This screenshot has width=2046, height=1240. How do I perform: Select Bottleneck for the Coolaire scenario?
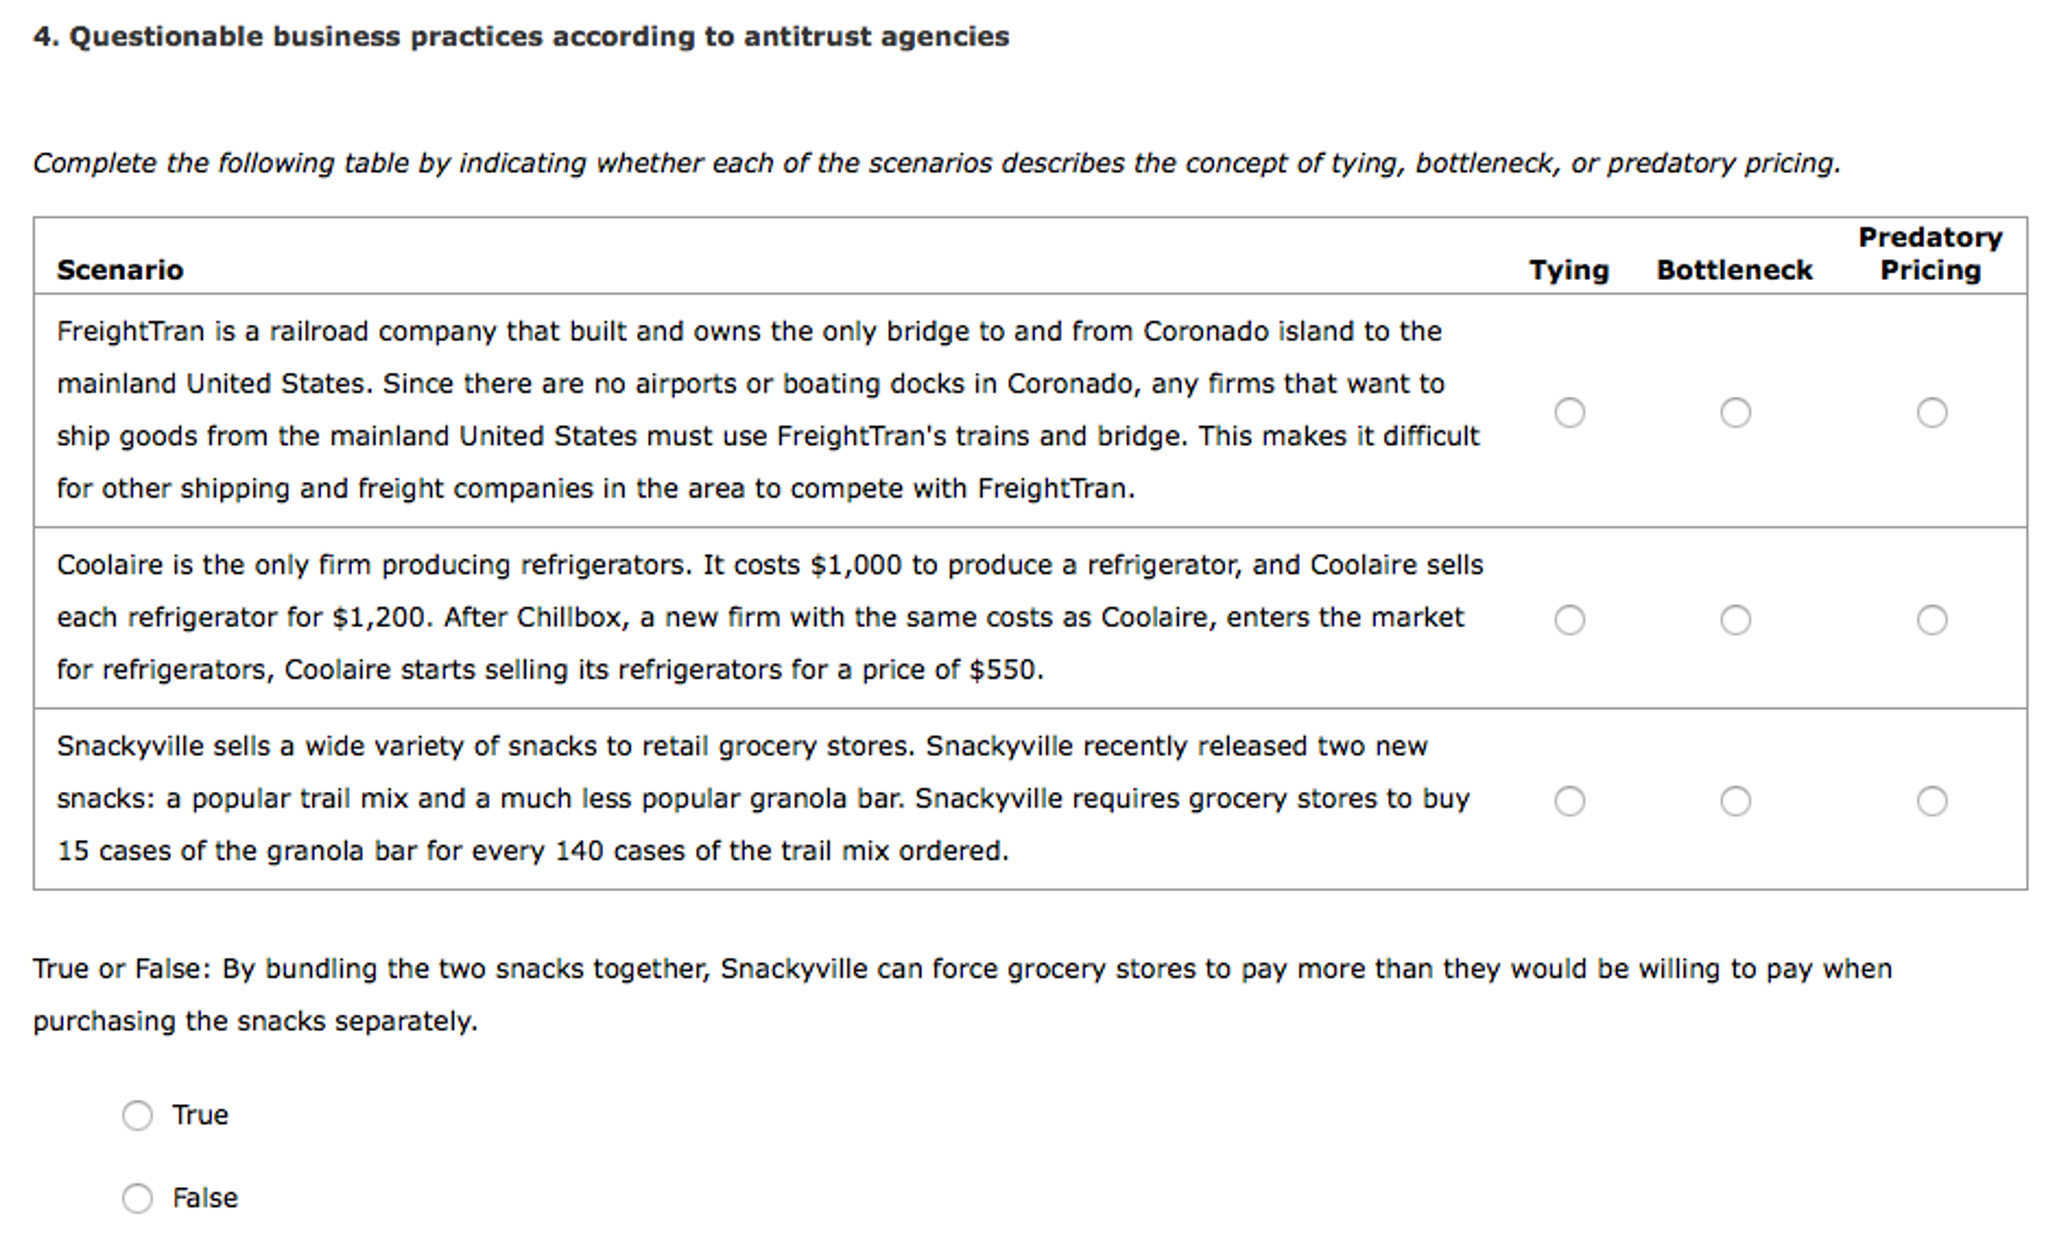[x=1735, y=620]
